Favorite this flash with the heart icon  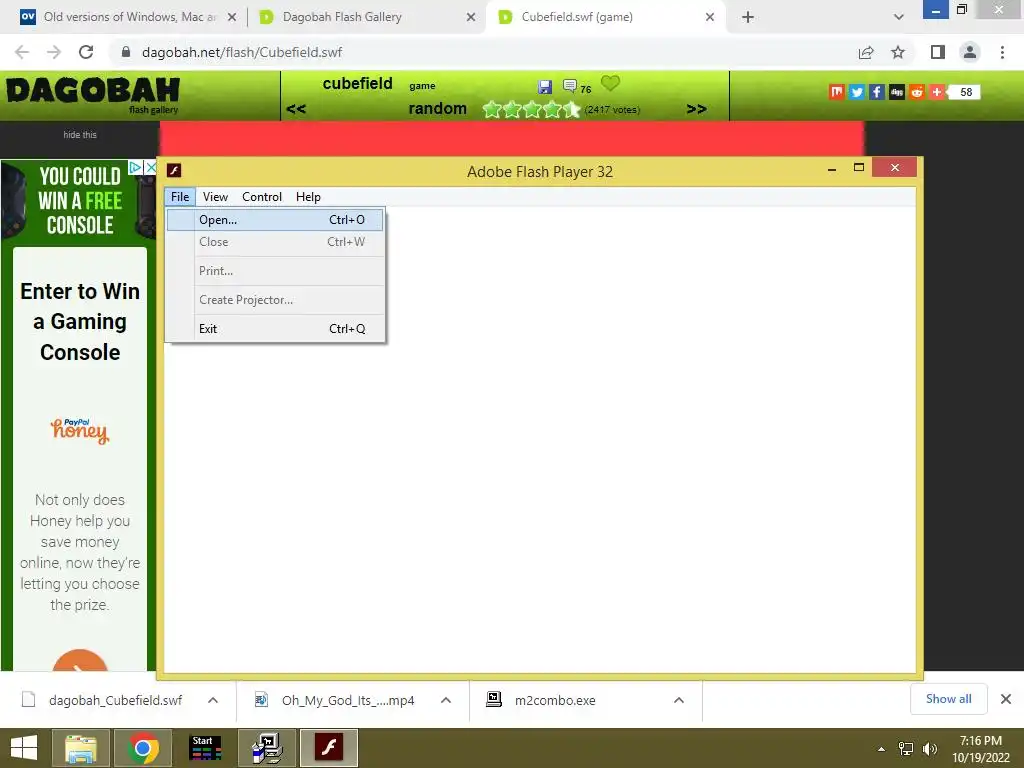[x=610, y=83]
